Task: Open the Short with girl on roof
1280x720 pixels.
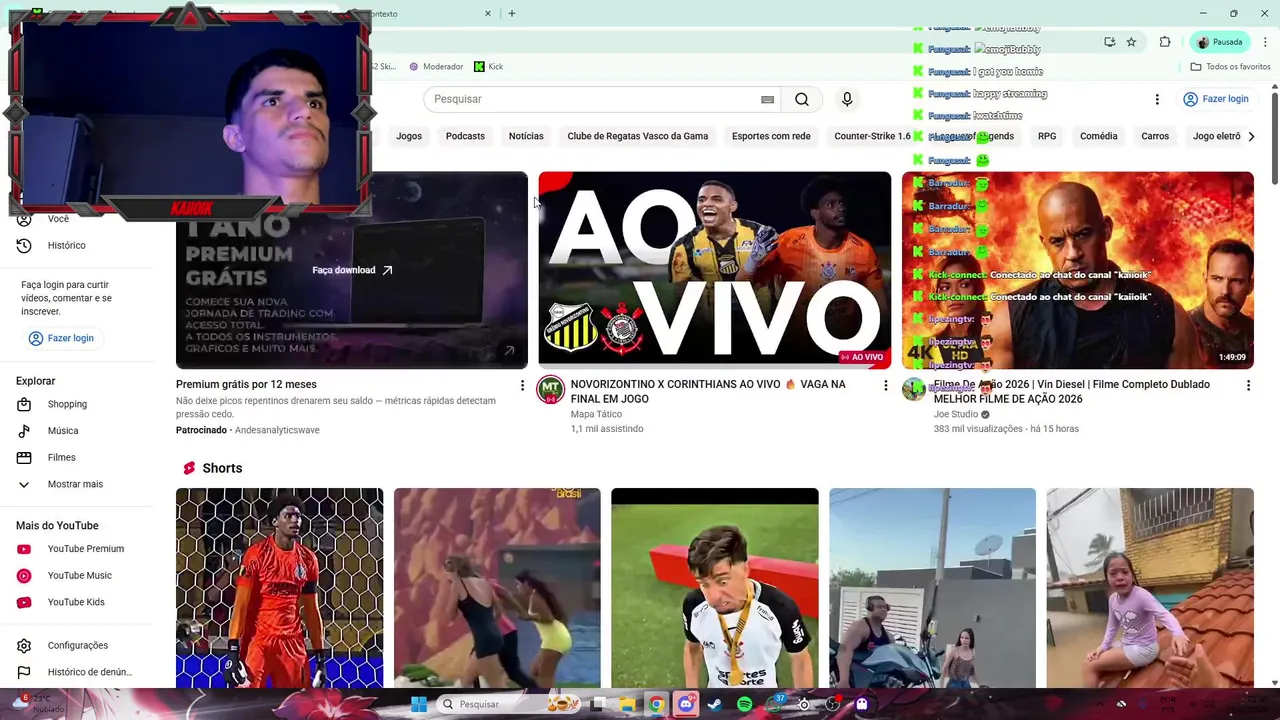Action: (x=1150, y=588)
